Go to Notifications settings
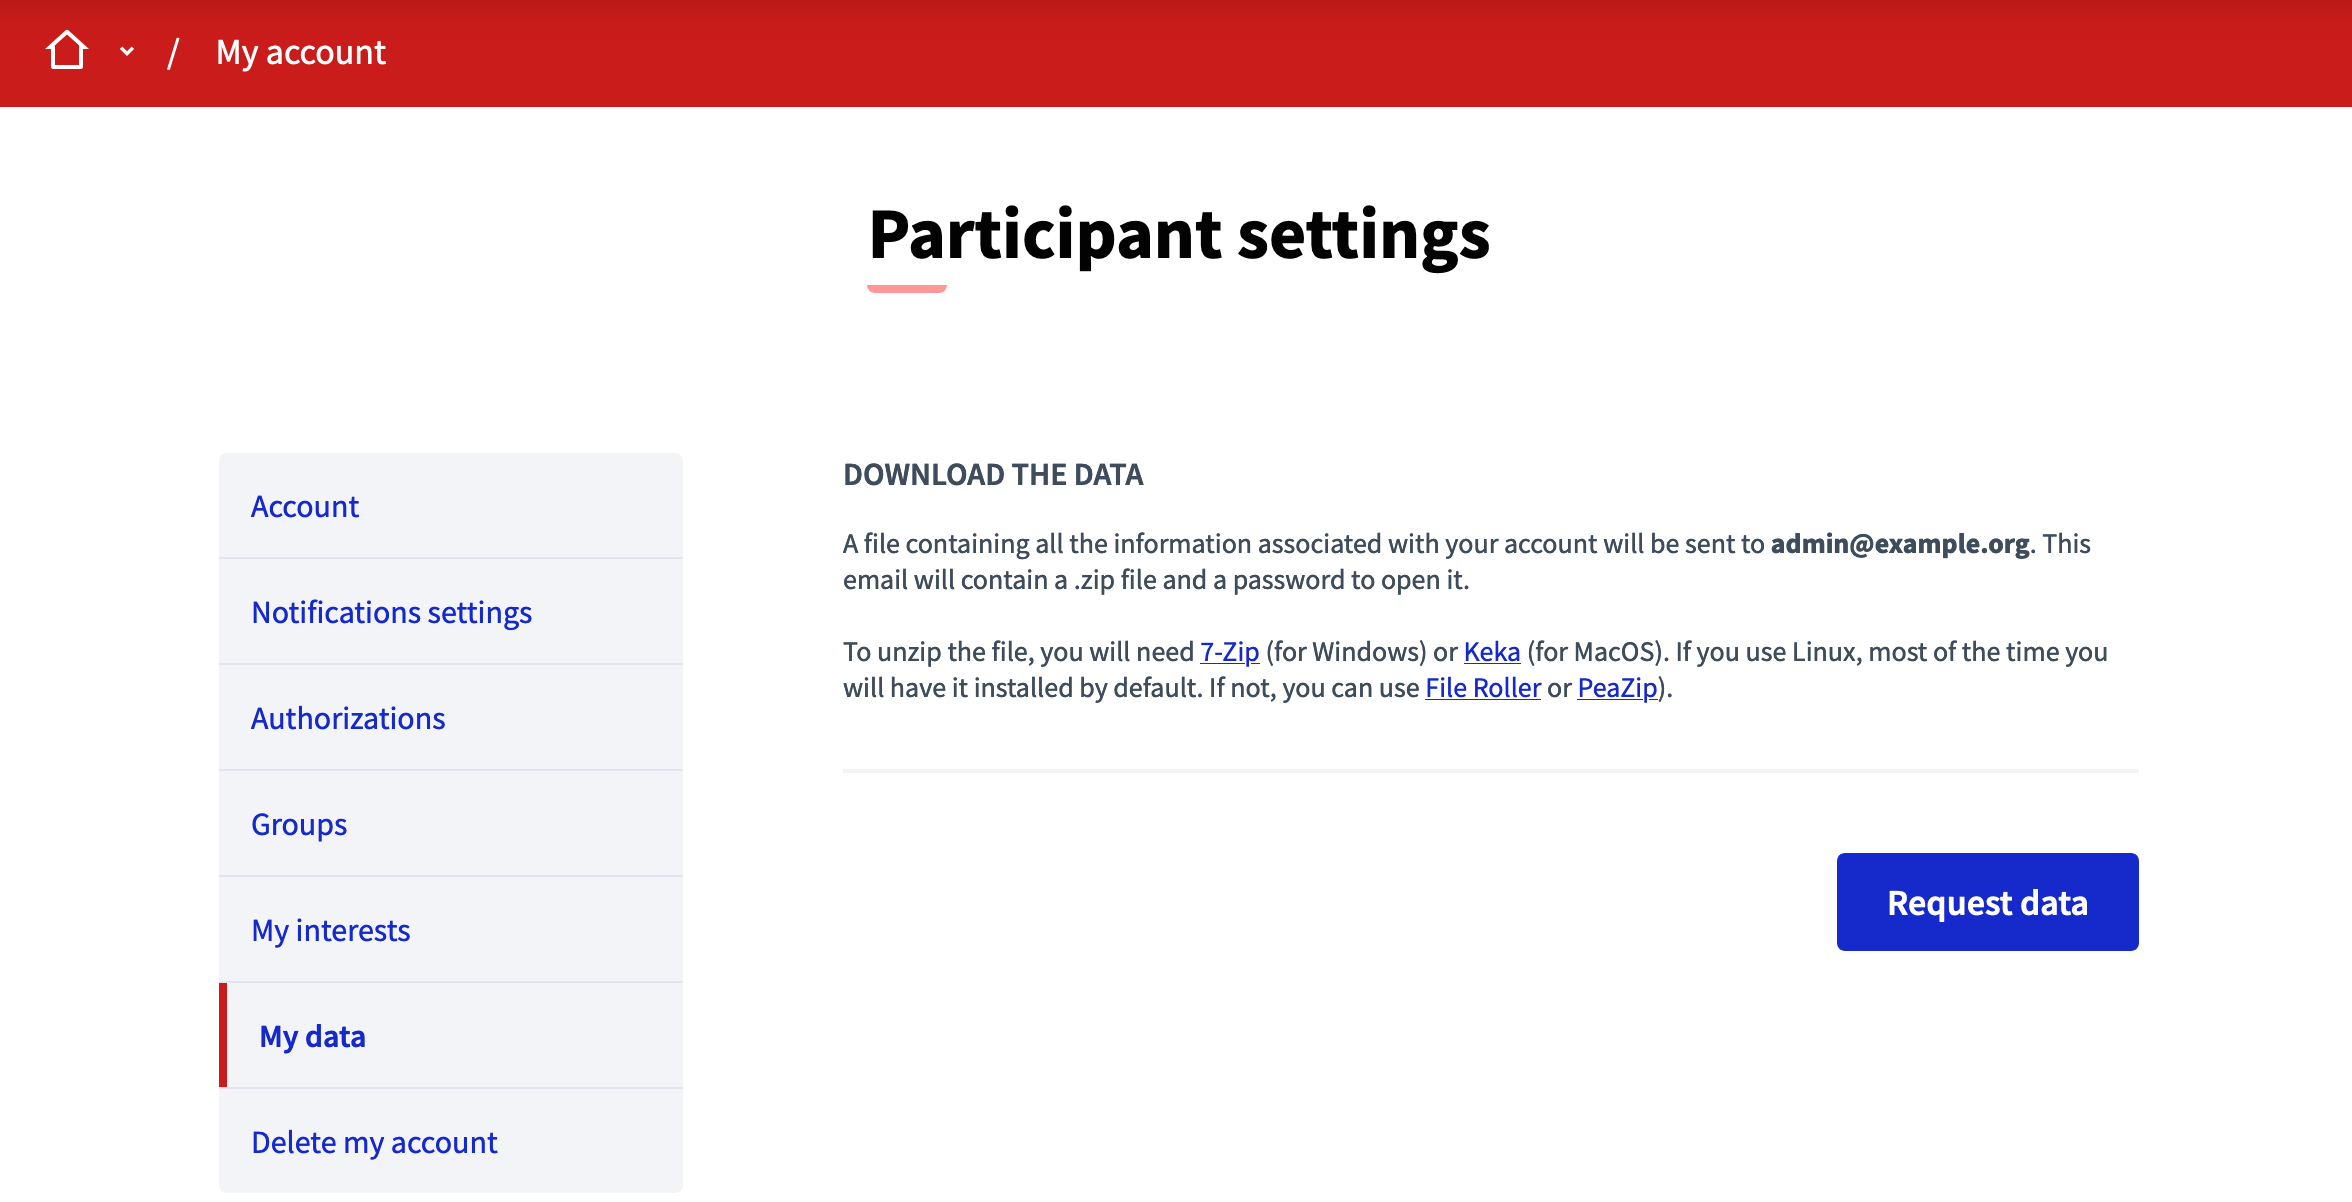The image size is (2352, 1202). coord(391,613)
